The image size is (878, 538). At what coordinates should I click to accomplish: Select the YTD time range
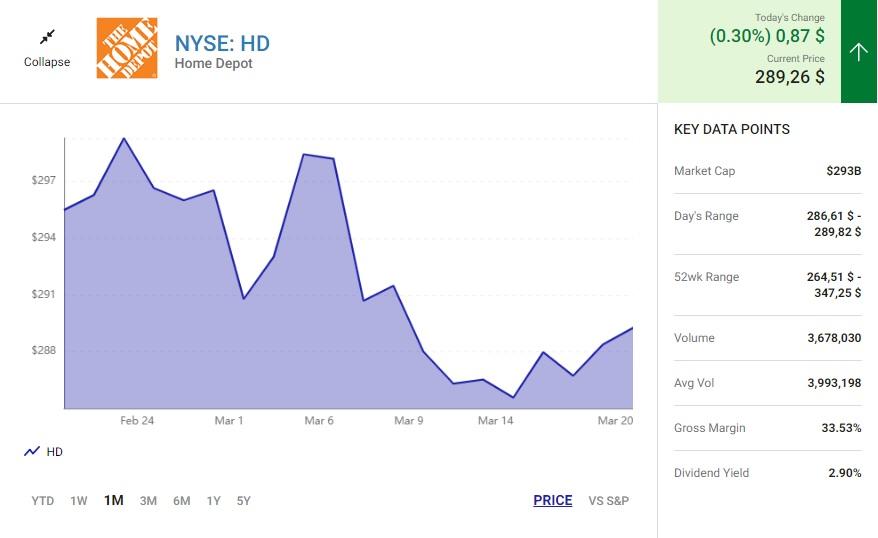click(x=43, y=500)
